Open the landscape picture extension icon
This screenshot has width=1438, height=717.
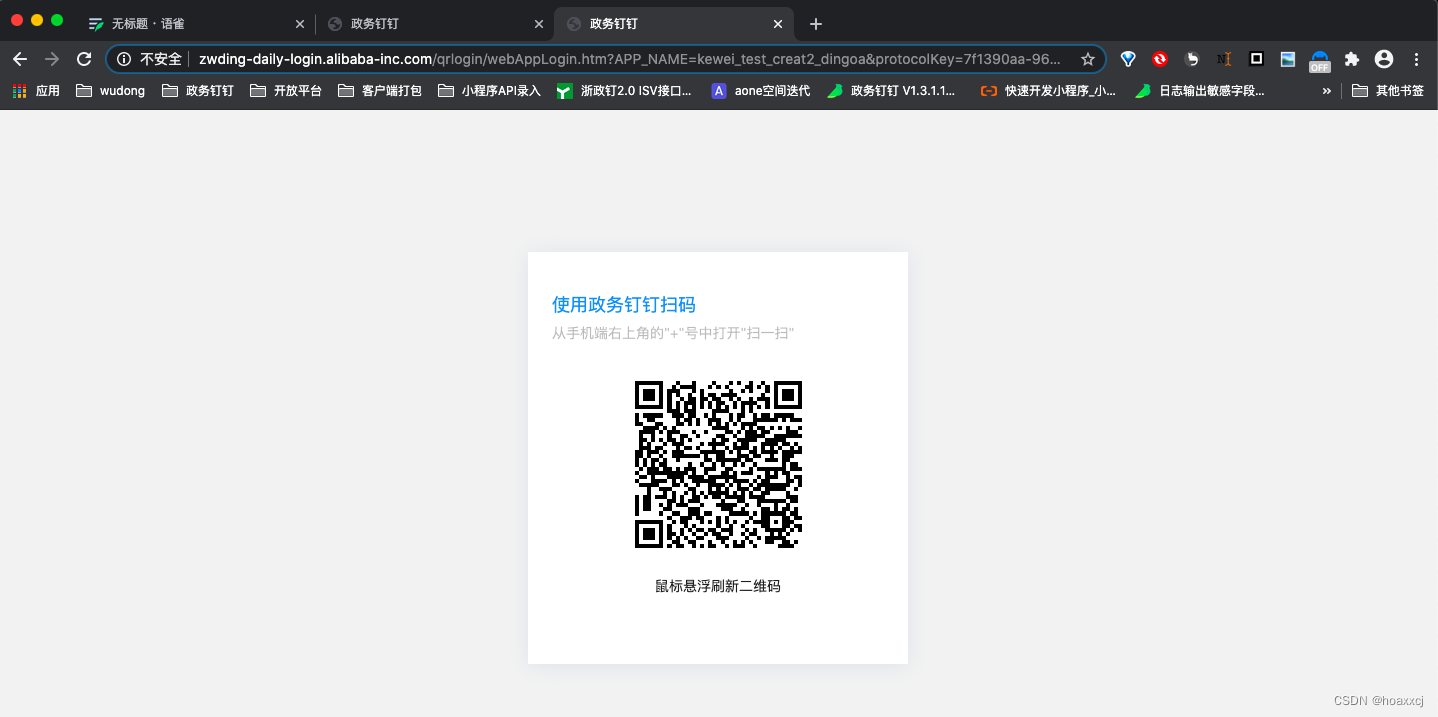(x=1288, y=59)
